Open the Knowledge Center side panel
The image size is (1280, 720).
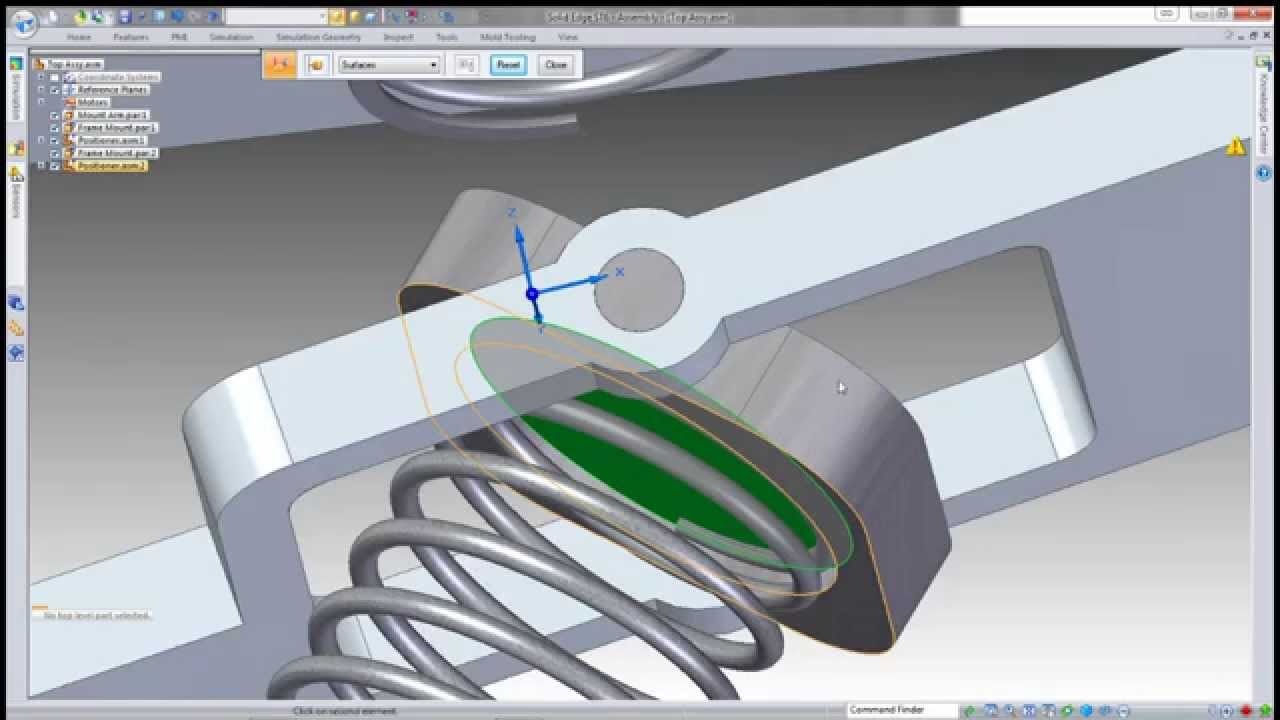point(1263,112)
